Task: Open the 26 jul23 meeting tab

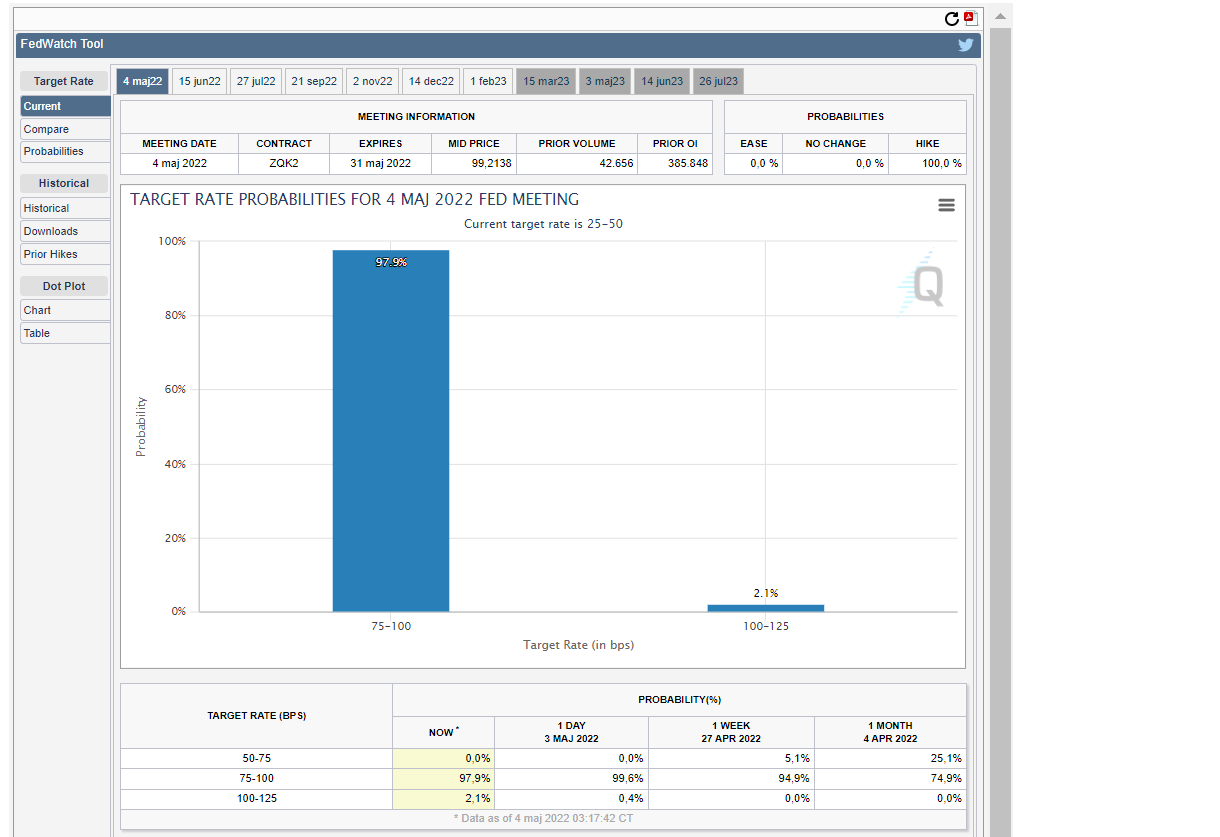Action: tap(718, 81)
